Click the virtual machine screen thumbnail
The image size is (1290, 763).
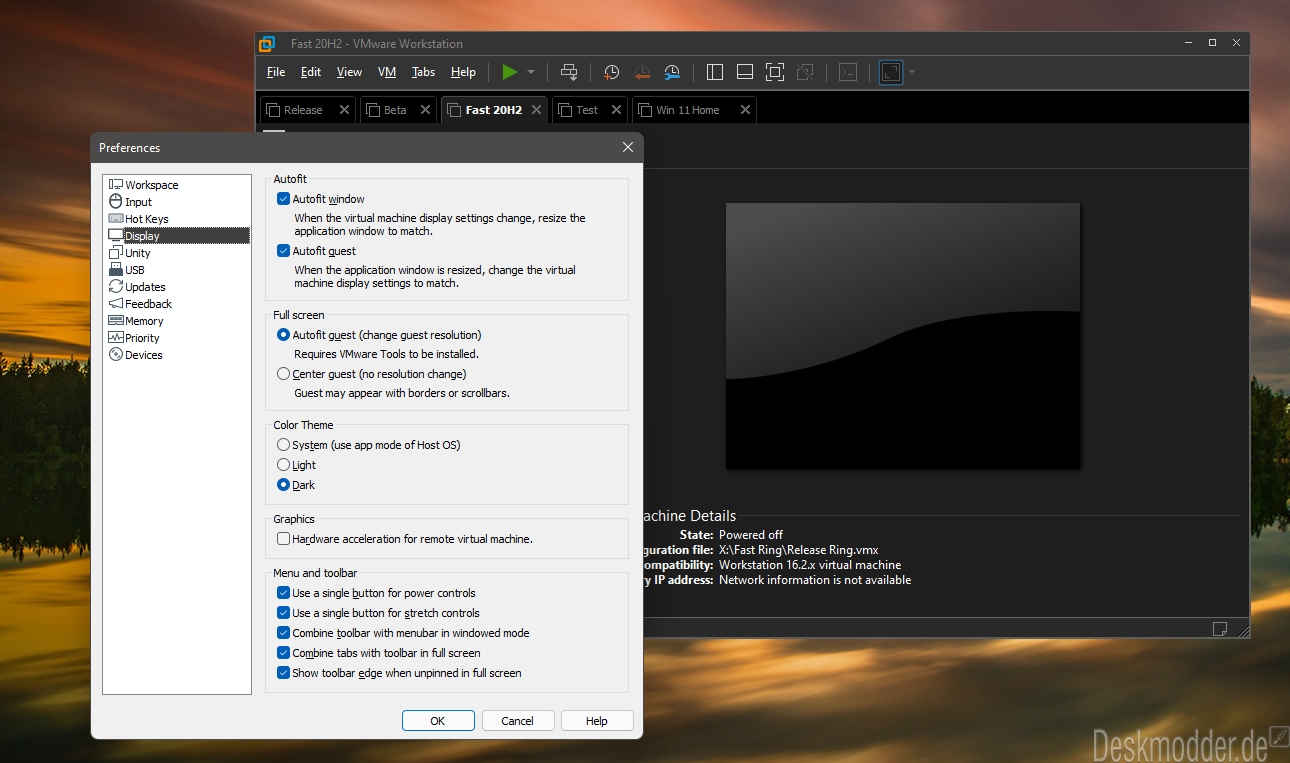pyautogui.click(x=903, y=336)
